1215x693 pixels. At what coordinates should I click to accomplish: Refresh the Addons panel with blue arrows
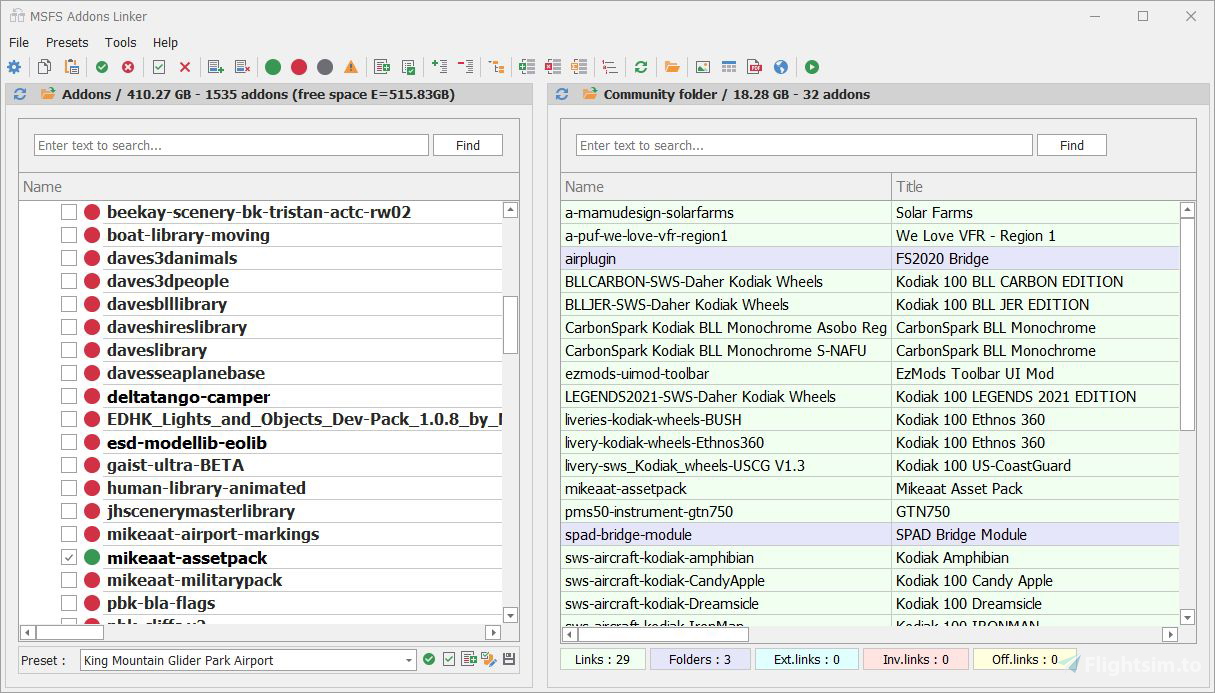click(20, 94)
